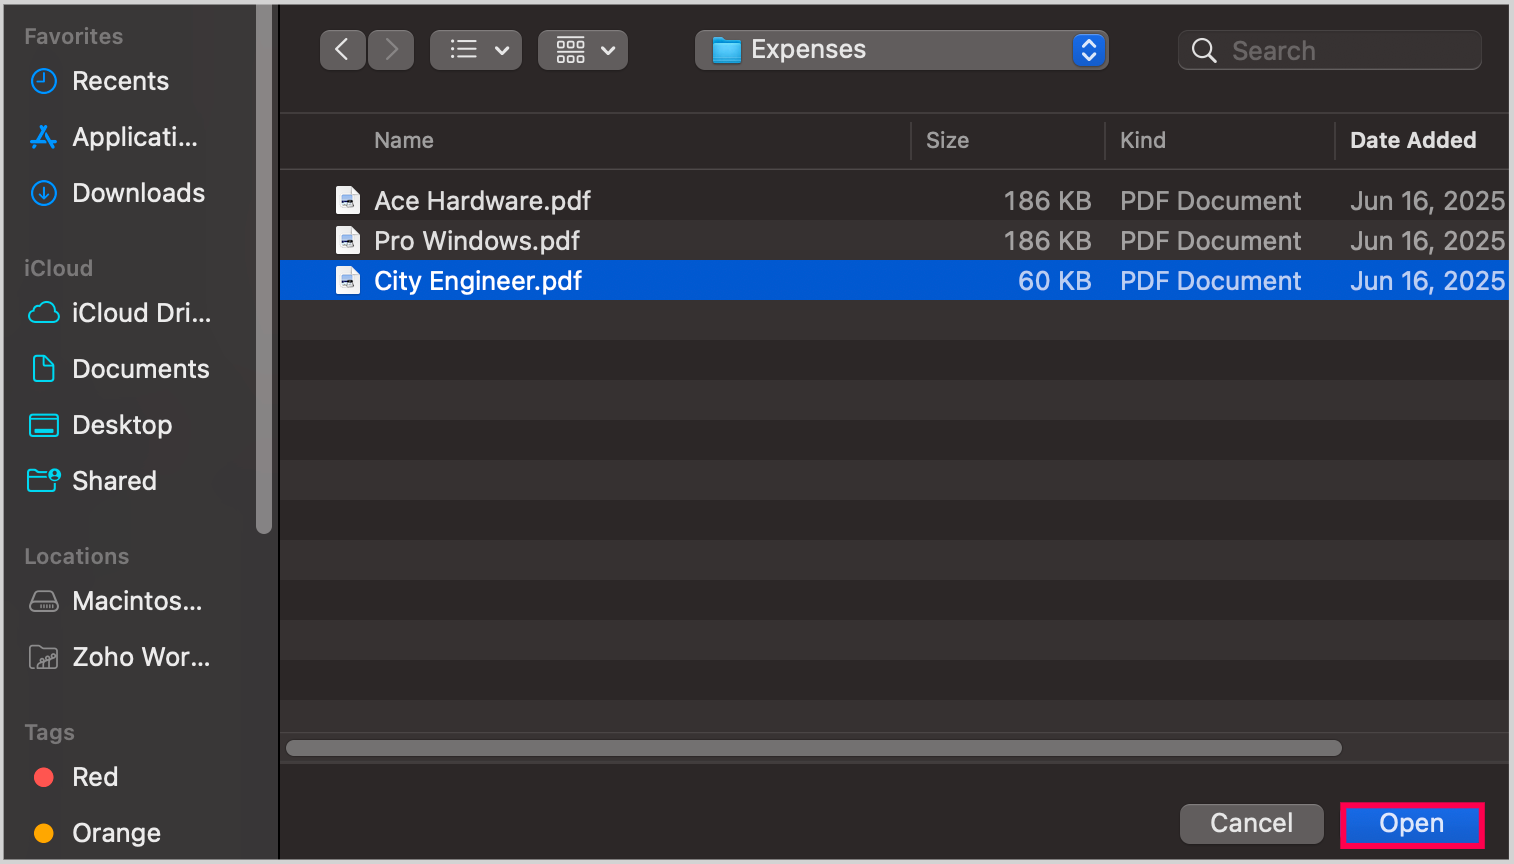Go forward using the right chevron button

[x=391, y=50]
